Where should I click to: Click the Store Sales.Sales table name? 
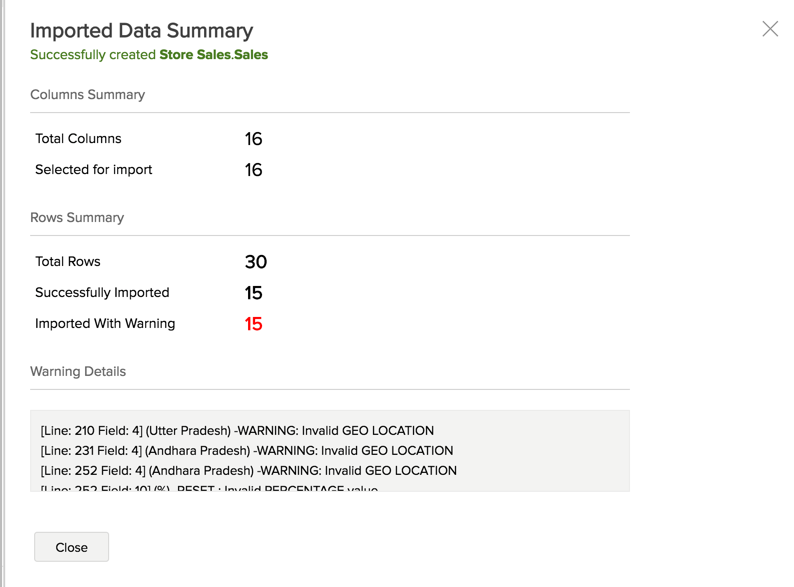tap(213, 55)
